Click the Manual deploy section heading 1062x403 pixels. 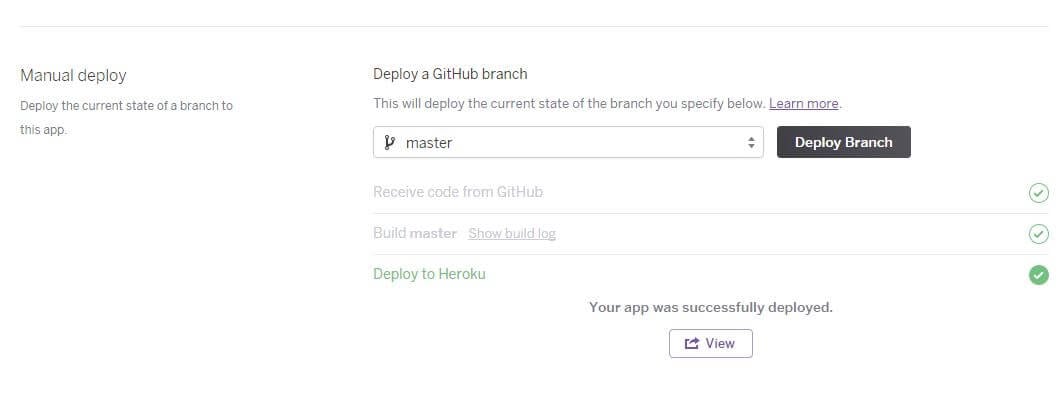point(73,75)
